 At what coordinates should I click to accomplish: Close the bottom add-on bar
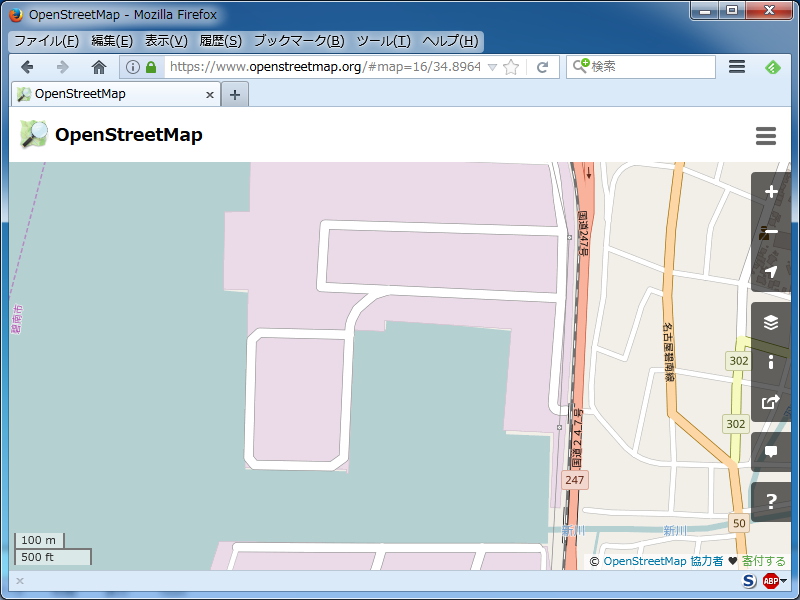(x=19, y=581)
